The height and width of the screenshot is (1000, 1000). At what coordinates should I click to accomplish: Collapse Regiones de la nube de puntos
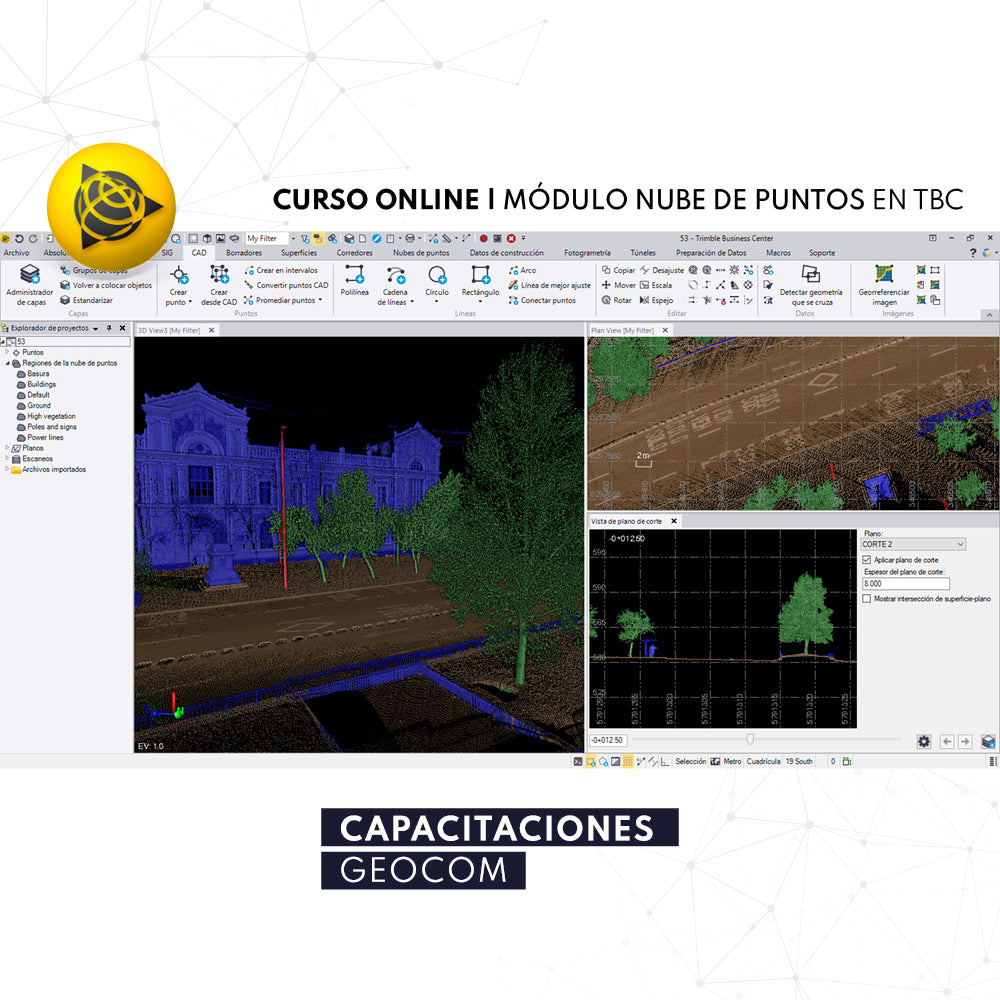9,363
